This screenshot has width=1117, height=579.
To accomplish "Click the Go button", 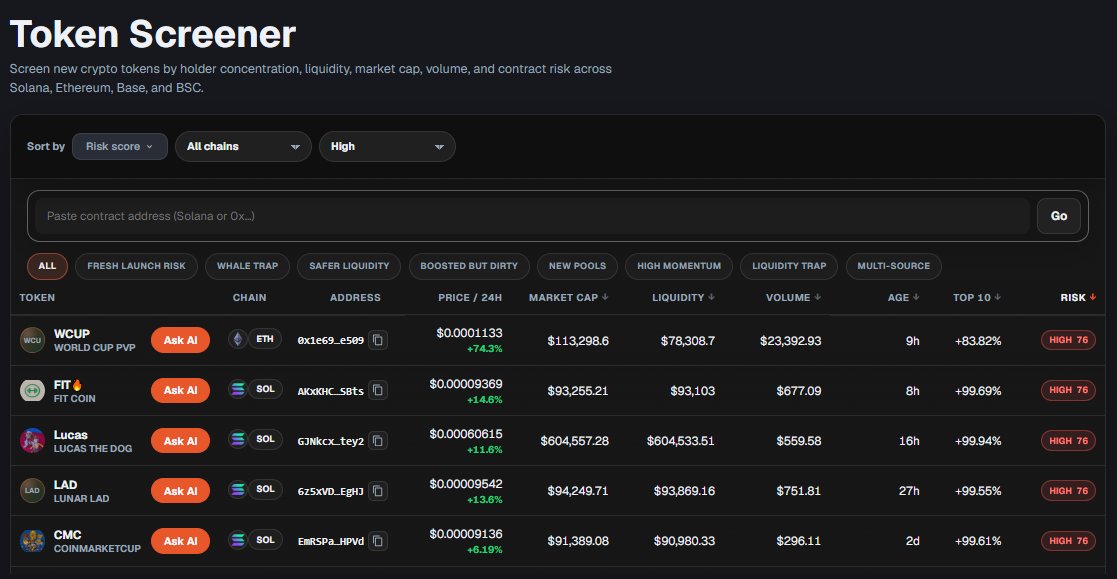I will click(1059, 216).
